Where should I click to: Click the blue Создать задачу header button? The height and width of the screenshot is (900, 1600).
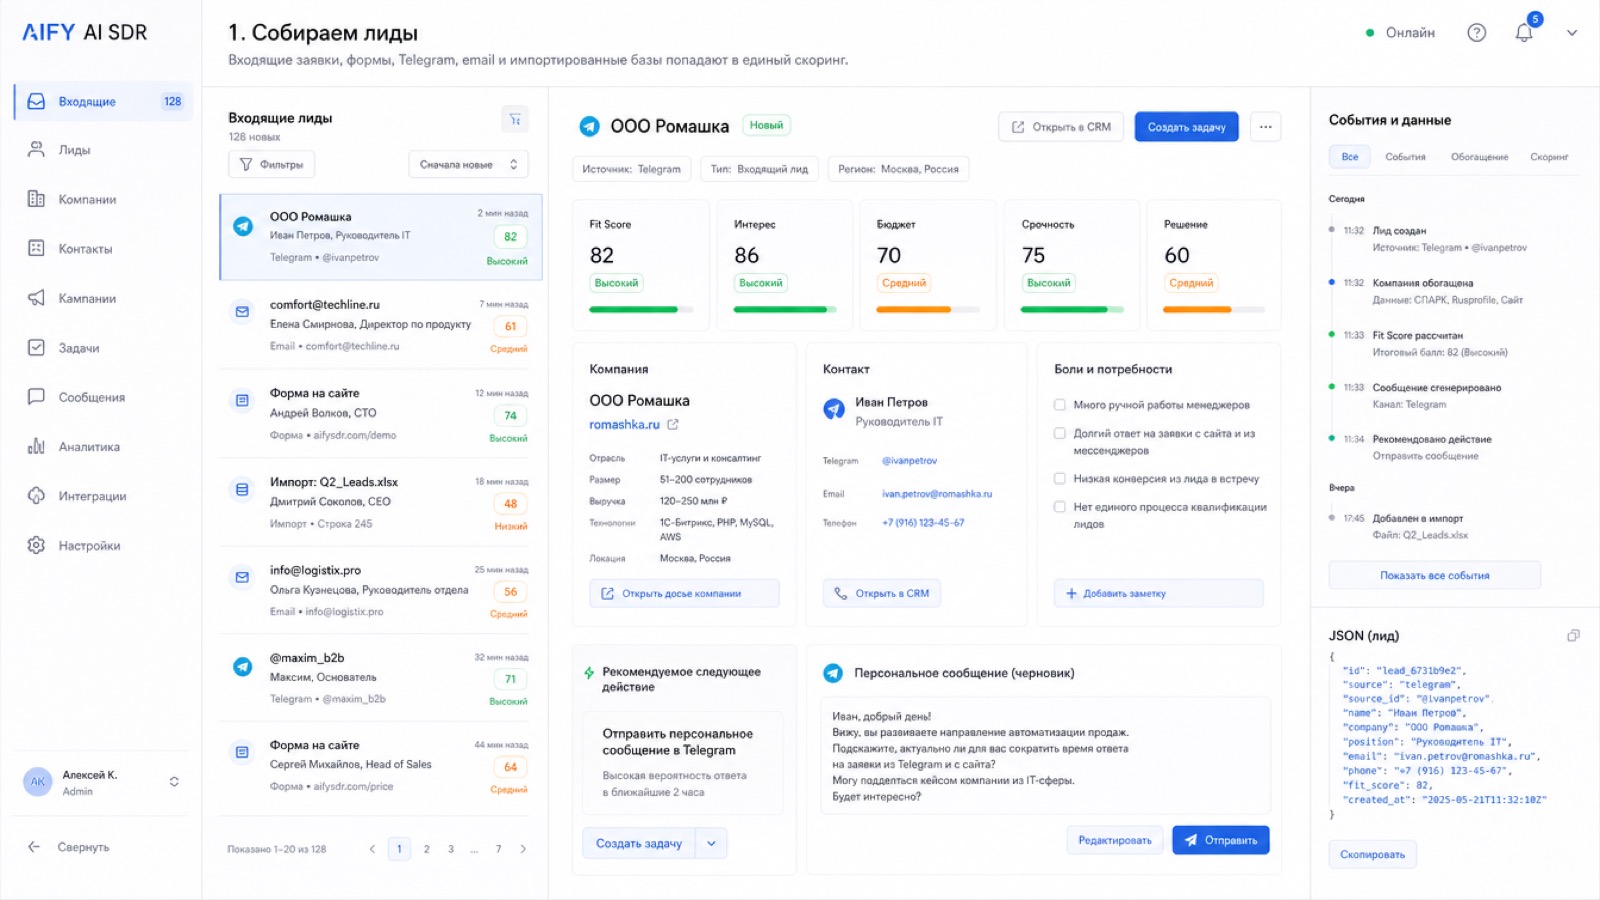tap(1186, 127)
